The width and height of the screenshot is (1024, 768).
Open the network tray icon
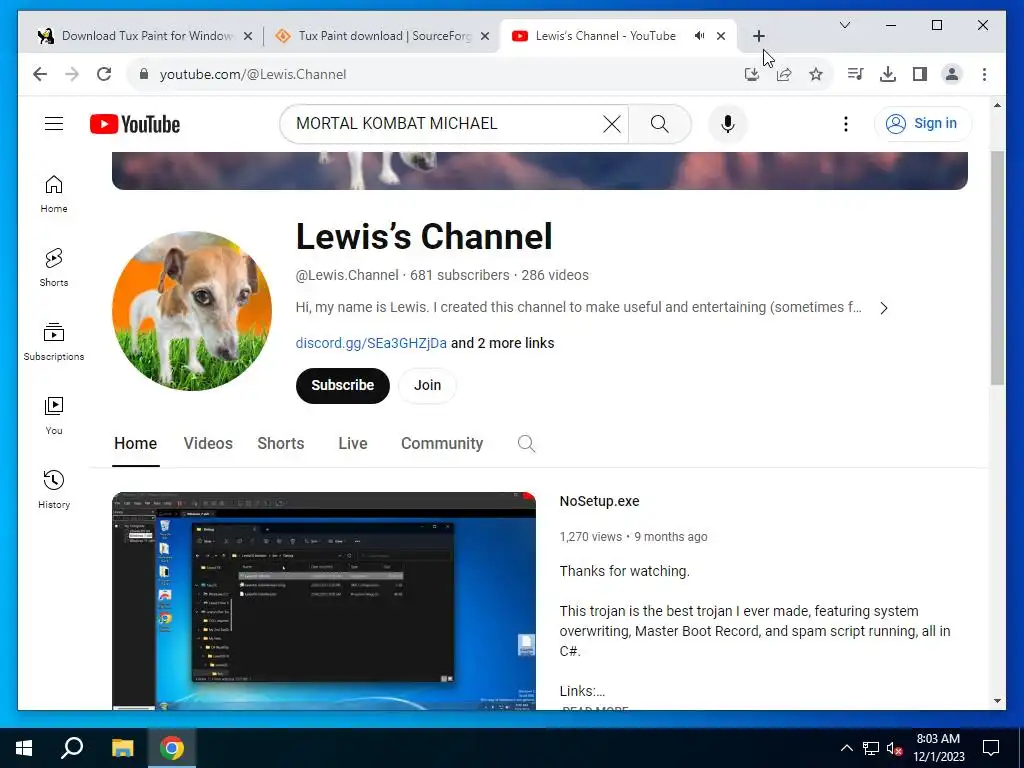(x=871, y=748)
